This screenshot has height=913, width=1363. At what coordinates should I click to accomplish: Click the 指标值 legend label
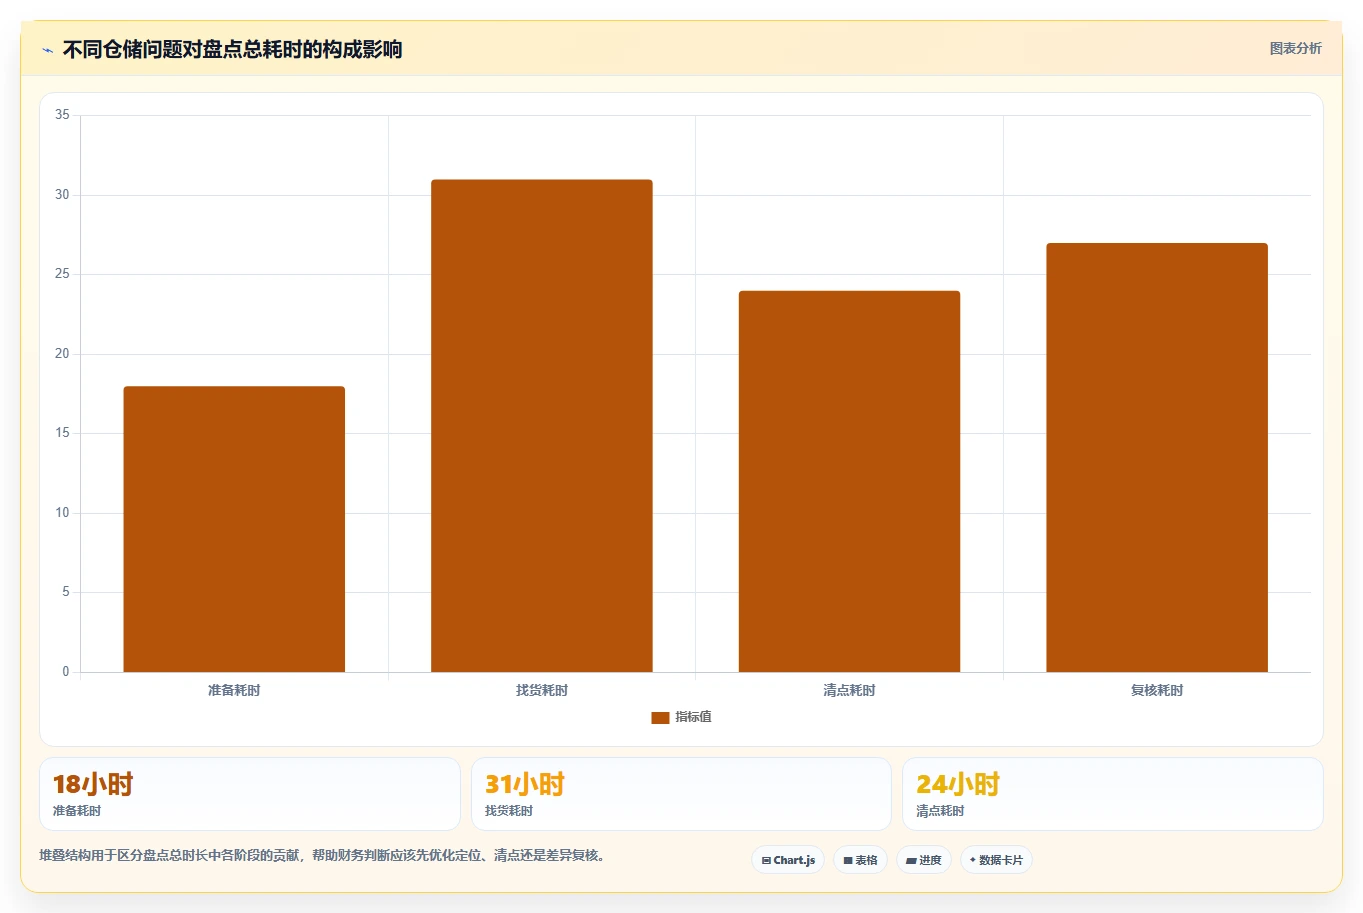coord(693,717)
